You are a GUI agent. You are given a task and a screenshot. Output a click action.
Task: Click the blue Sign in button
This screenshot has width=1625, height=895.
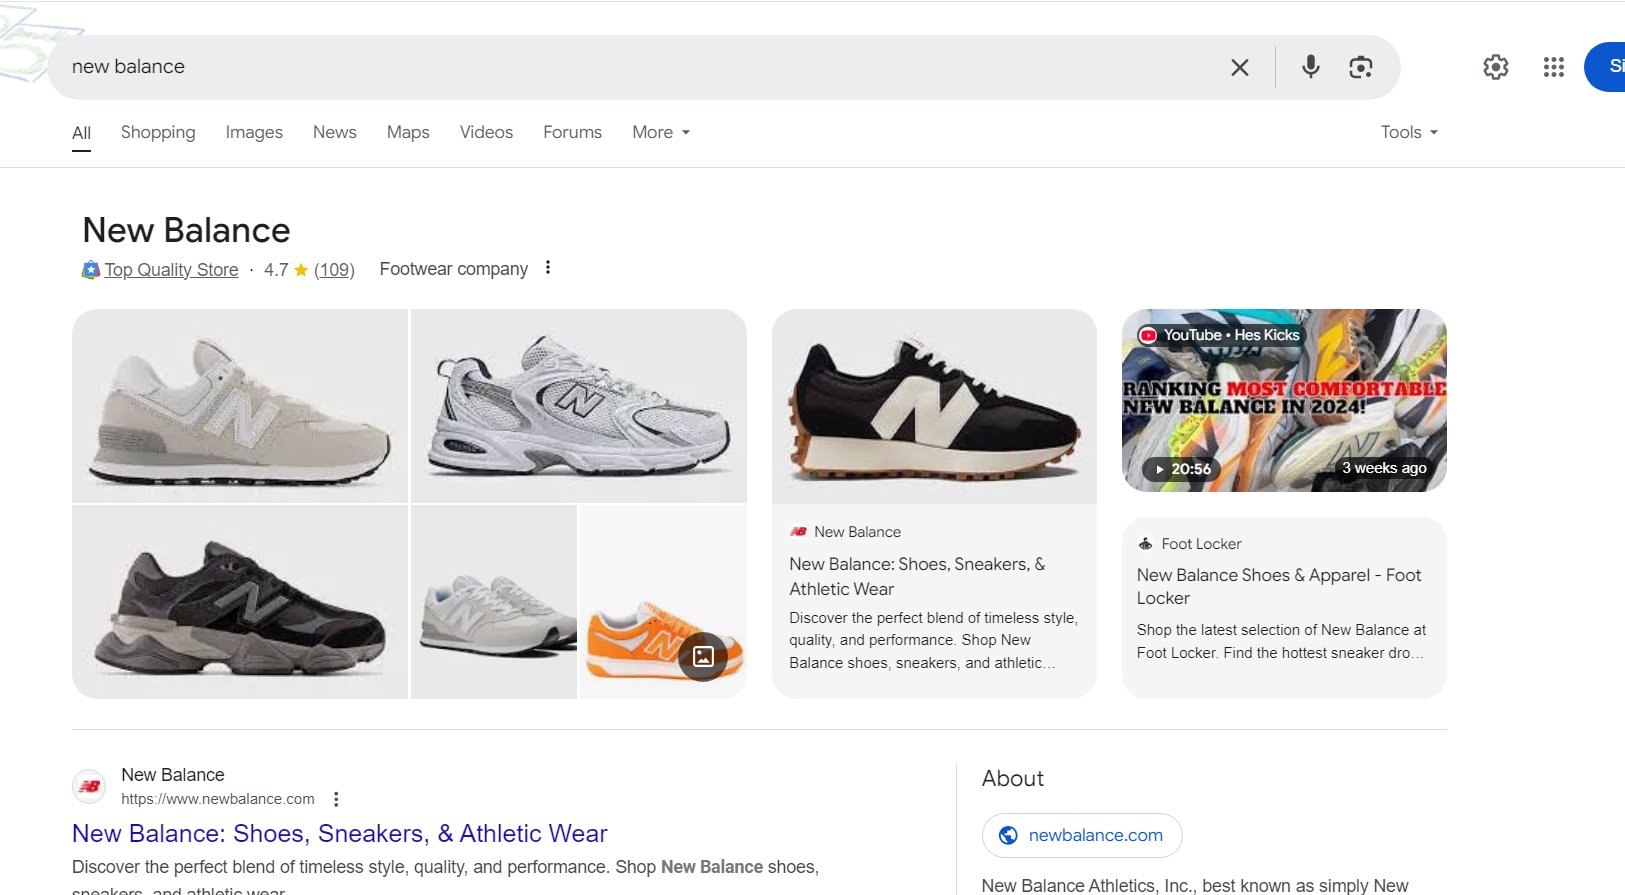click(1606, 67)
